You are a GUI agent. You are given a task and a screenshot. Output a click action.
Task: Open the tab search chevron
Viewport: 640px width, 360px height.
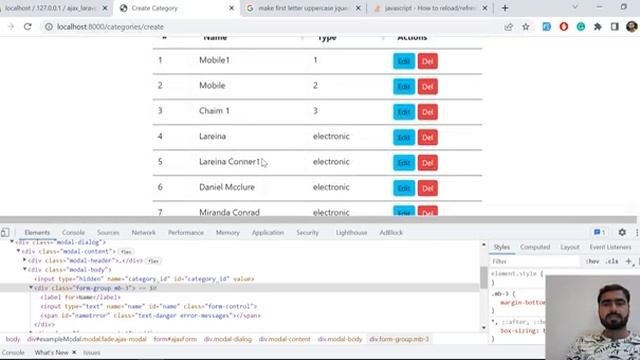tap(575, 7)
